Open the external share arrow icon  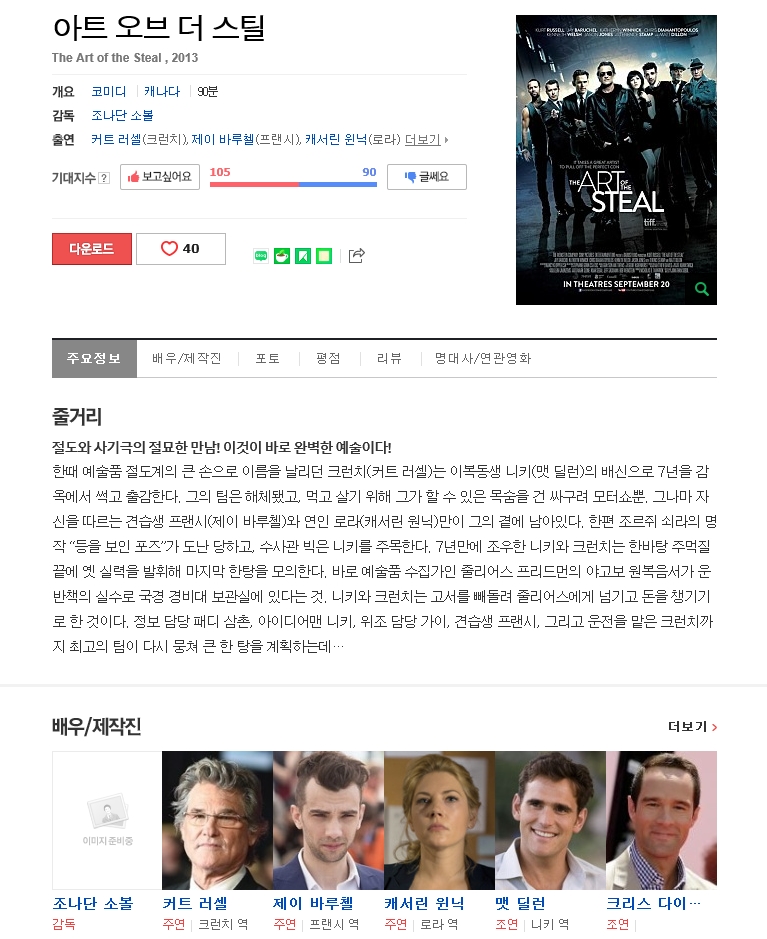356,256
